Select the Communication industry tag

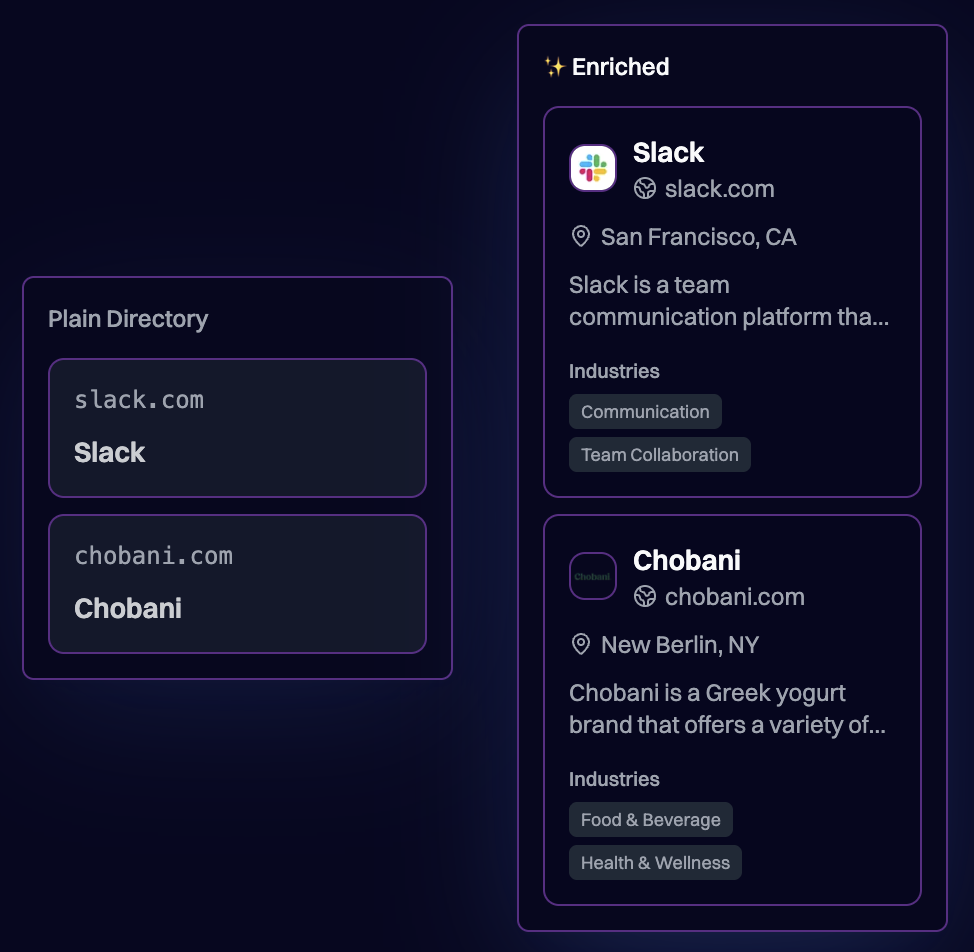(645, 411)
